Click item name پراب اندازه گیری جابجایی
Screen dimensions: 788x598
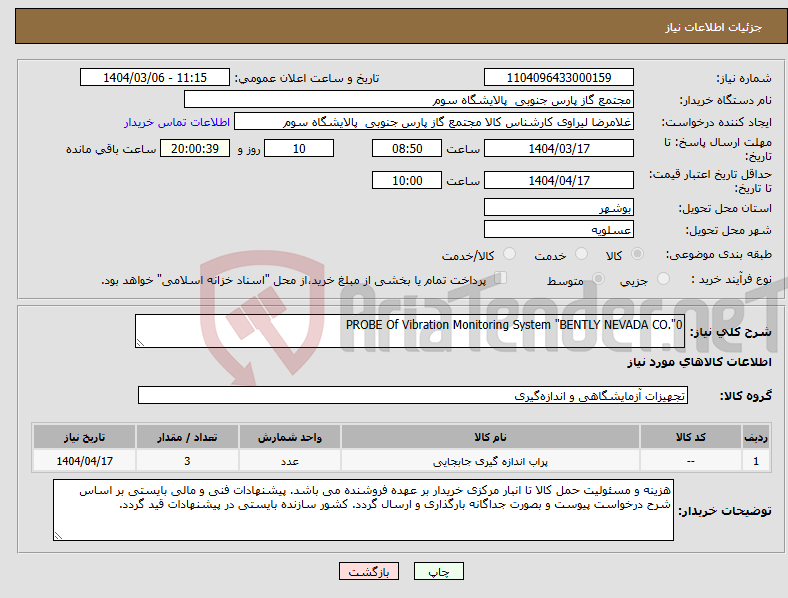point(490,461)
